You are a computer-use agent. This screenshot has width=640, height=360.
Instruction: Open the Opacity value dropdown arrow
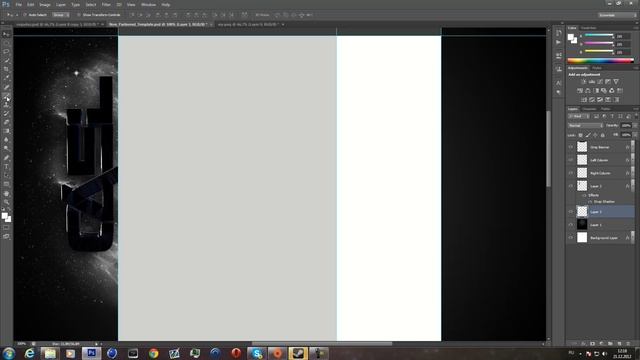[x=635, y=125]
